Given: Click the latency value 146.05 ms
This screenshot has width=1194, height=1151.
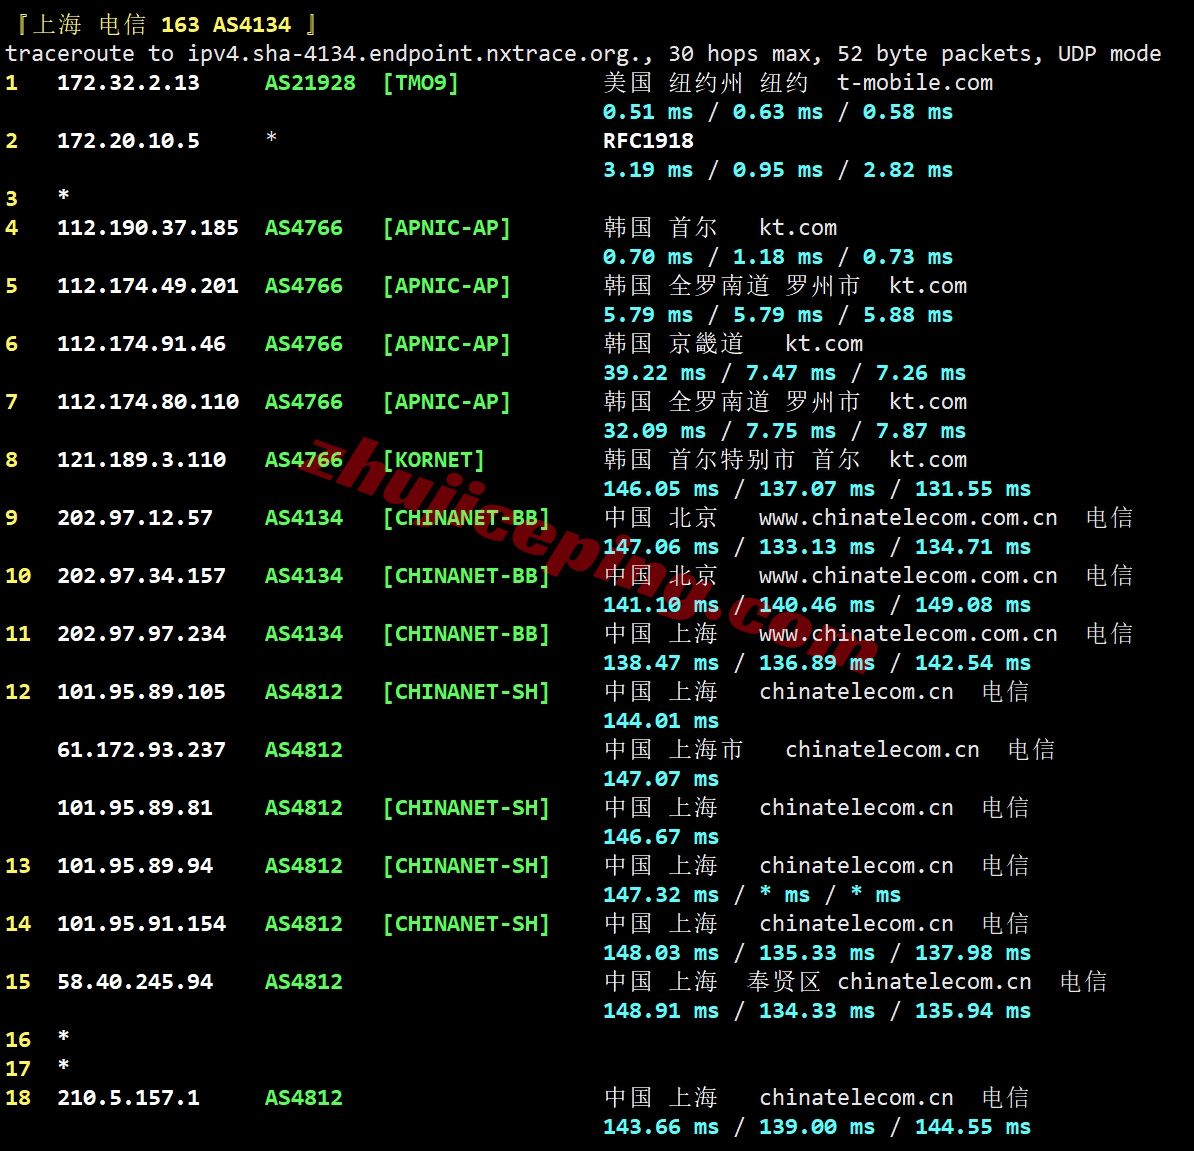Looking at the screenshot, I should [x=661, y=489].
